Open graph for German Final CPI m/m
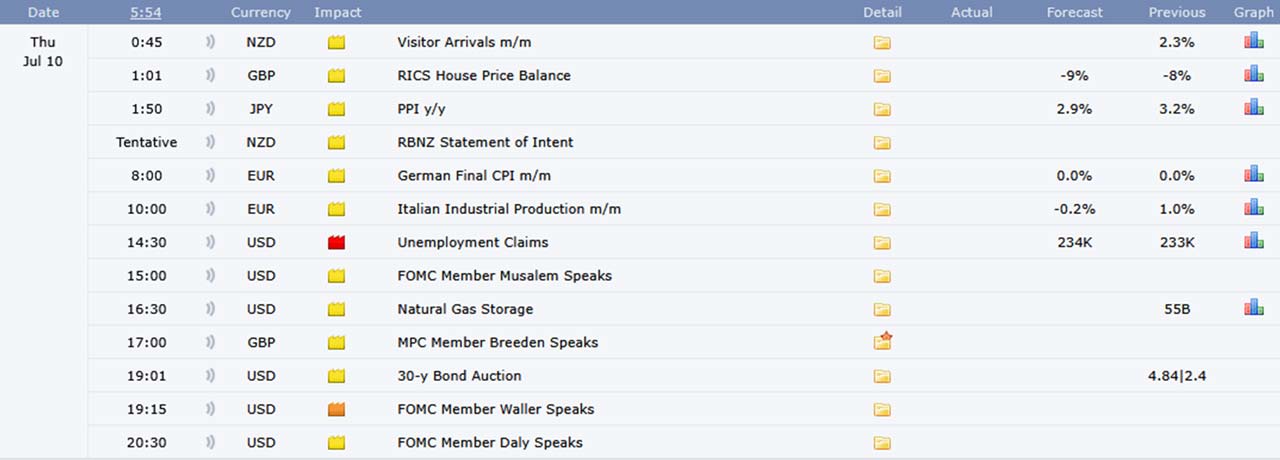Image resolution: width=1280 pixels, height=460 pixels. [x=1253, y=175]
